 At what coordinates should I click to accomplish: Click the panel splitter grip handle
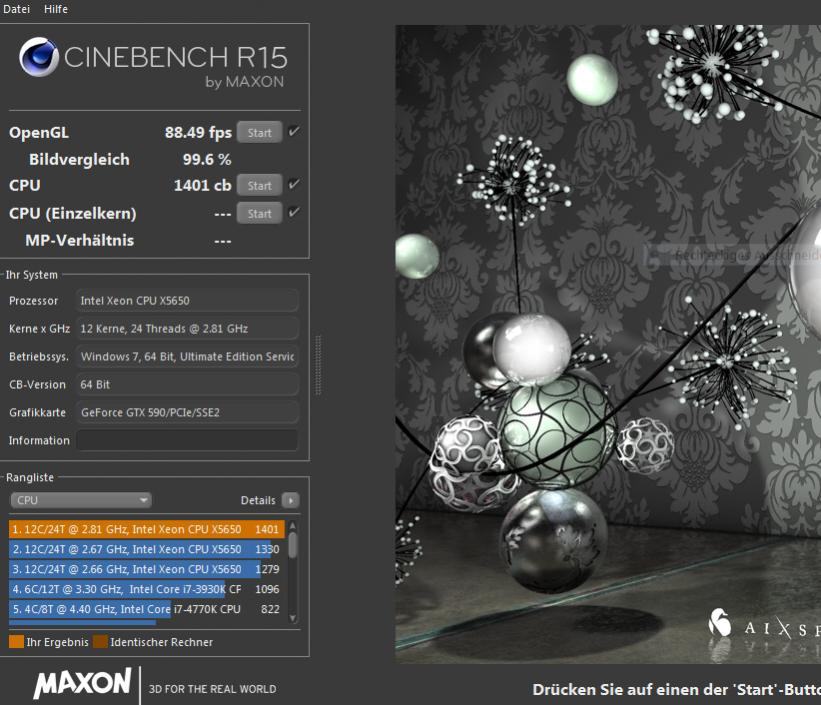(318, 365)
